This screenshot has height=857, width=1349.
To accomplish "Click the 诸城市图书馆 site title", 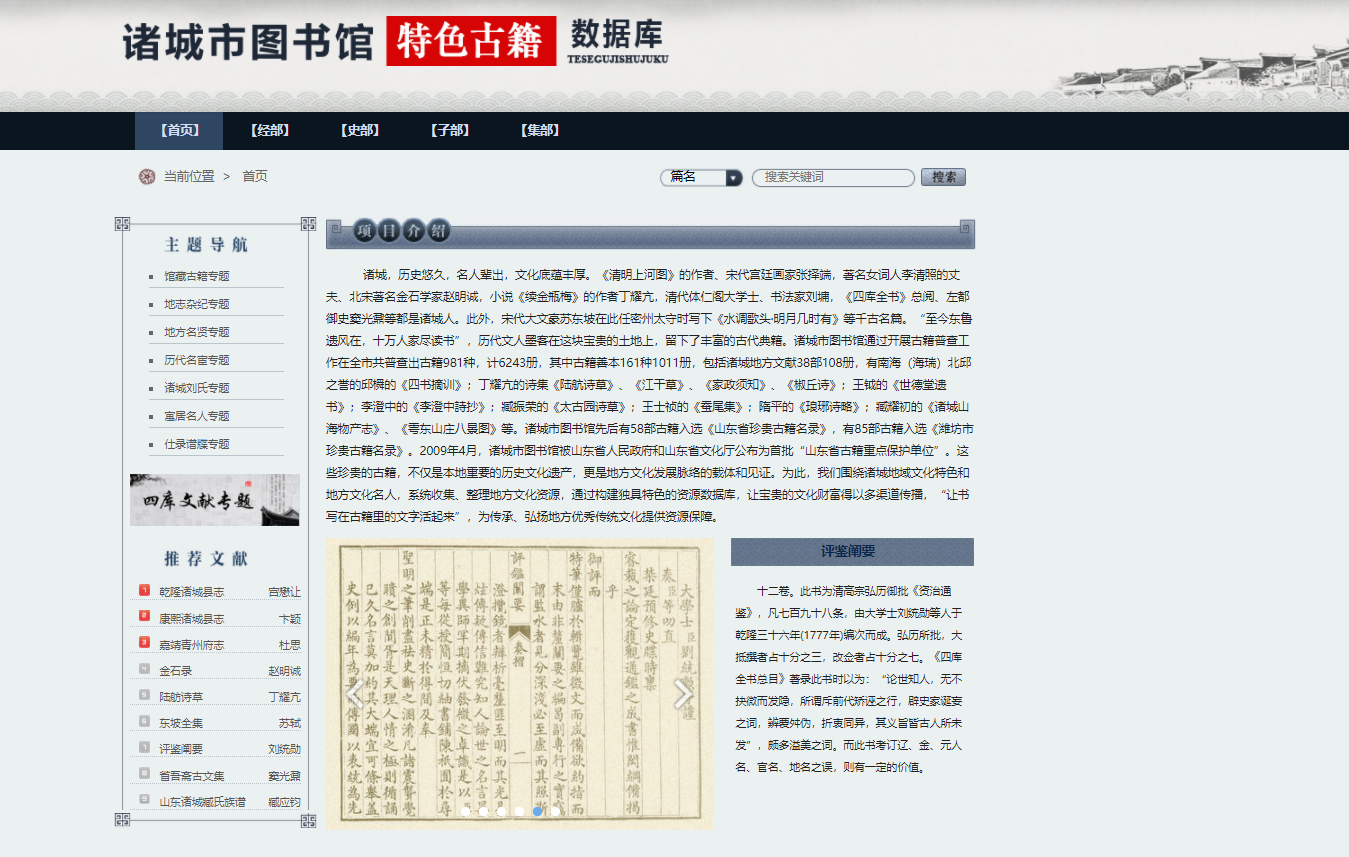I will coord(247,43).
